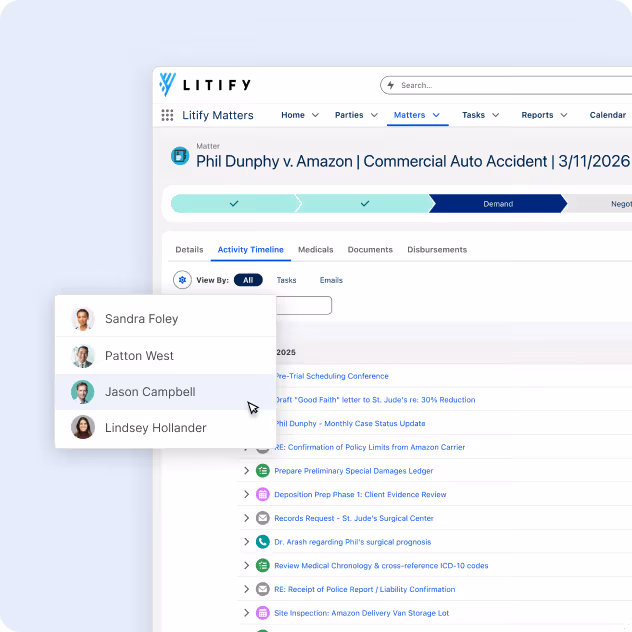632x632 pixels.
Task: Open Prepare Preliminary Special Damages Ledger link
Action: 354,471
